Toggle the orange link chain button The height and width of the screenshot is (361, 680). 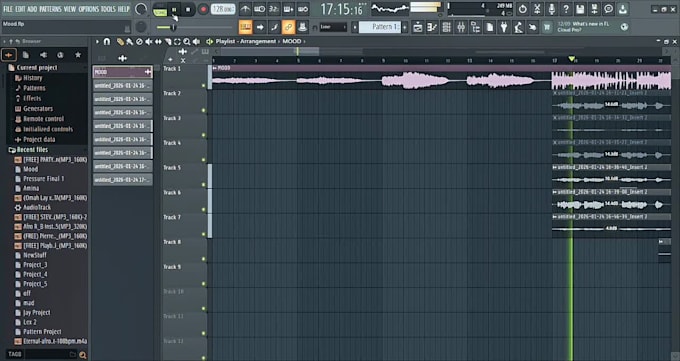(x=288, y=27)
